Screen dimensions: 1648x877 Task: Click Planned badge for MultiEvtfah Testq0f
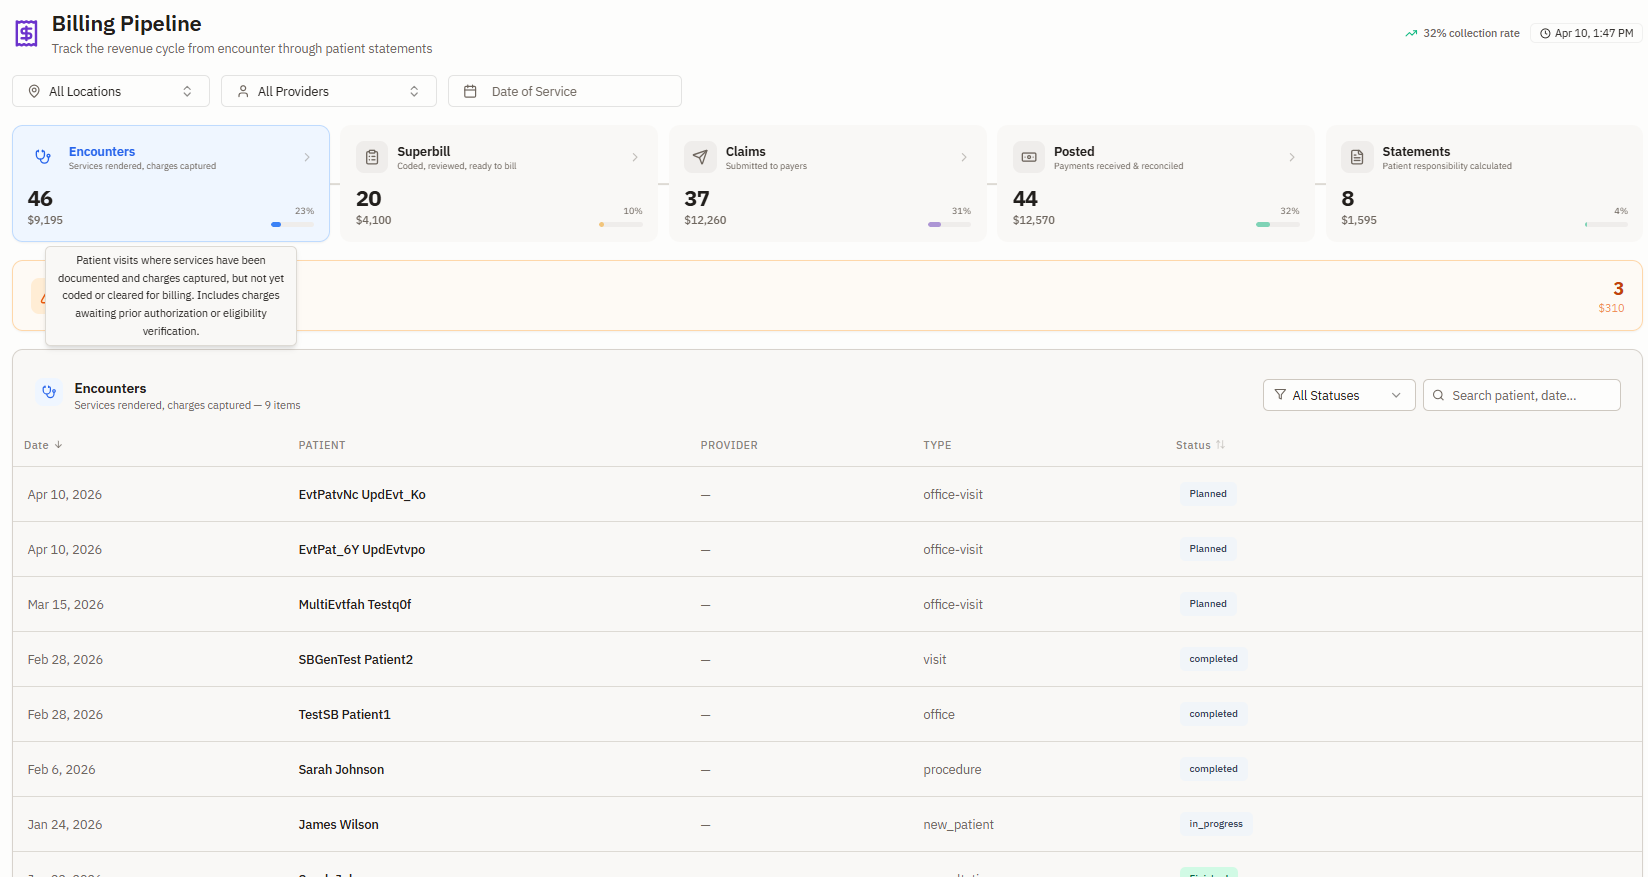click(1208, 604)
